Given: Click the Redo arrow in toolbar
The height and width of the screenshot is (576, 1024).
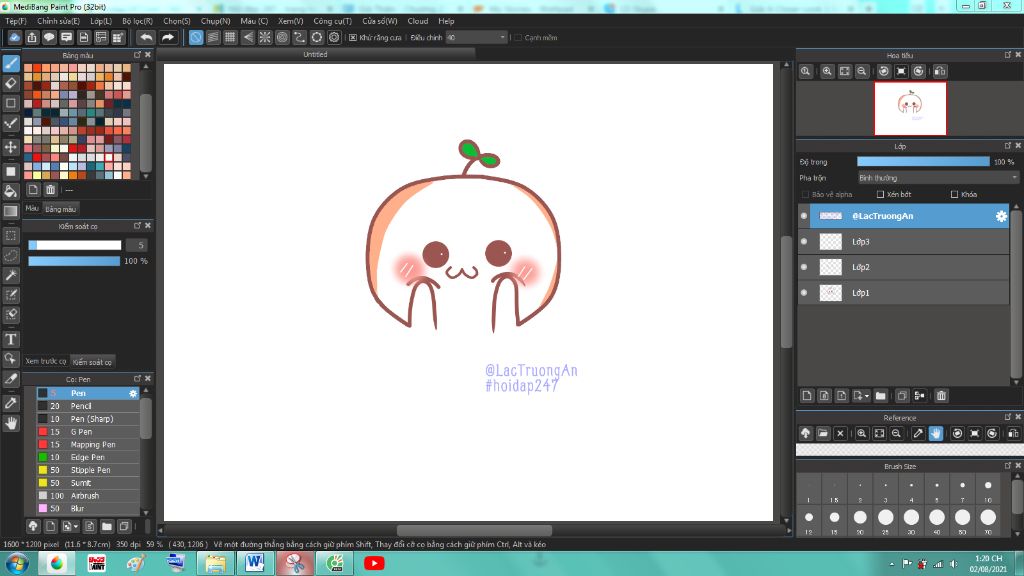Looking at the screenshot, I should click(x=168, y=37).
